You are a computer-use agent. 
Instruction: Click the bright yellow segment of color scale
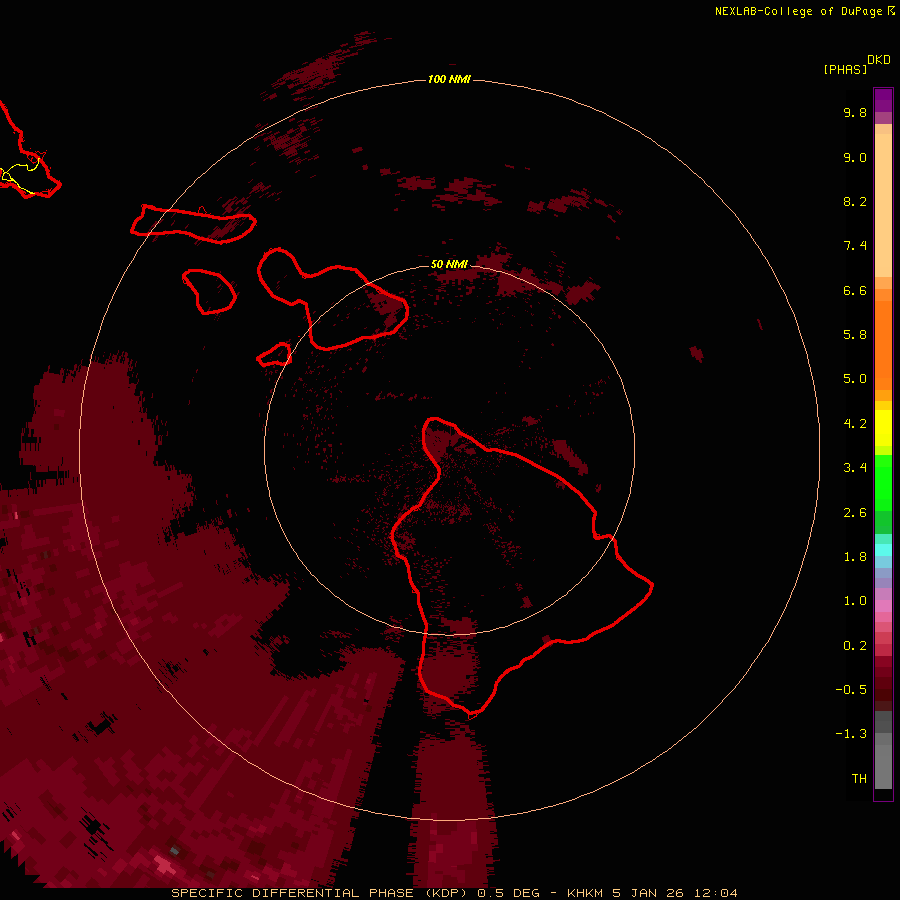point(883,428)
